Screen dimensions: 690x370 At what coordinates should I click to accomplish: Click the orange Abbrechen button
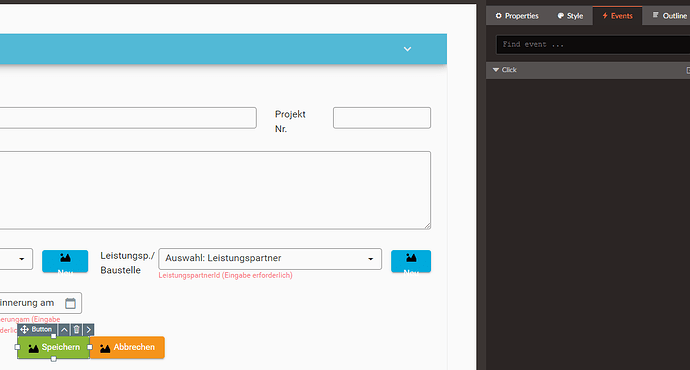127,348
